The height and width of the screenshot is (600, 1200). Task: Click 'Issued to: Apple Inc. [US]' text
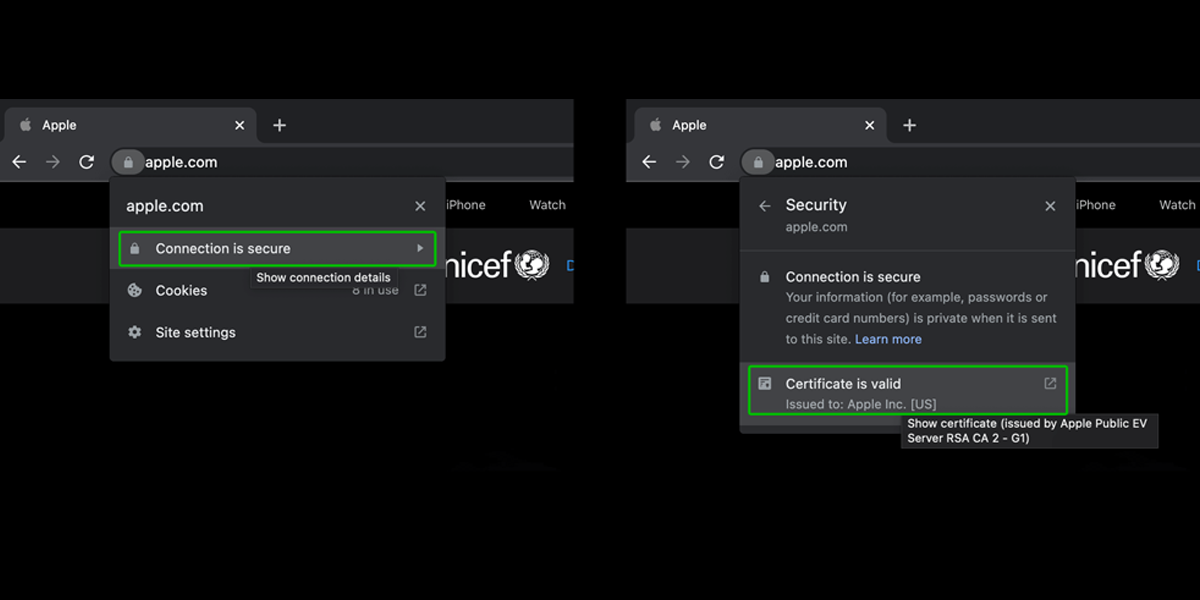[x=861, y=404]
